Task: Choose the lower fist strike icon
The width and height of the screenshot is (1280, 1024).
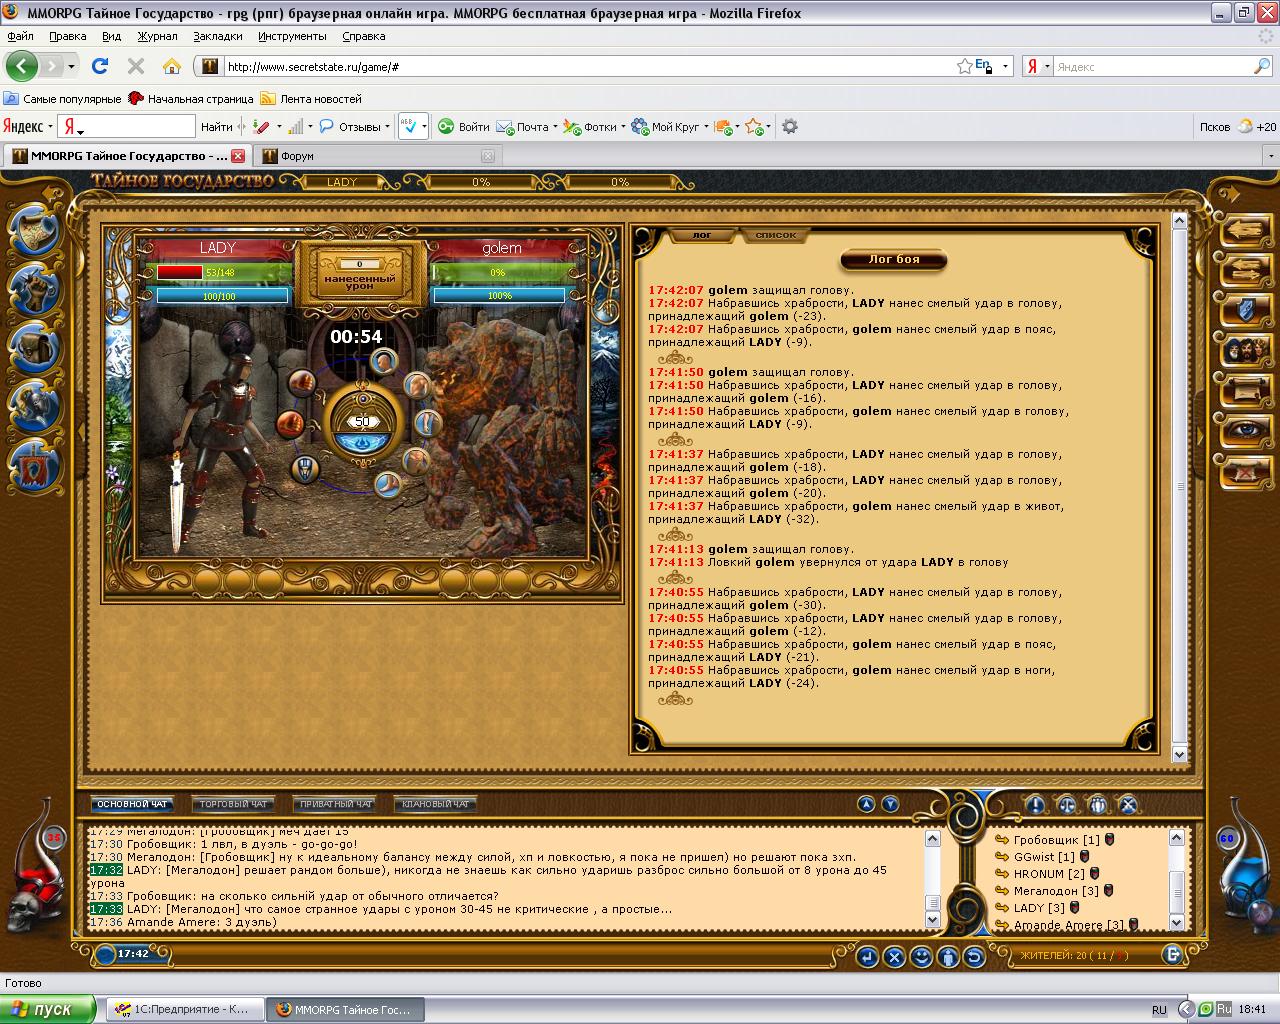Action: 289,424
